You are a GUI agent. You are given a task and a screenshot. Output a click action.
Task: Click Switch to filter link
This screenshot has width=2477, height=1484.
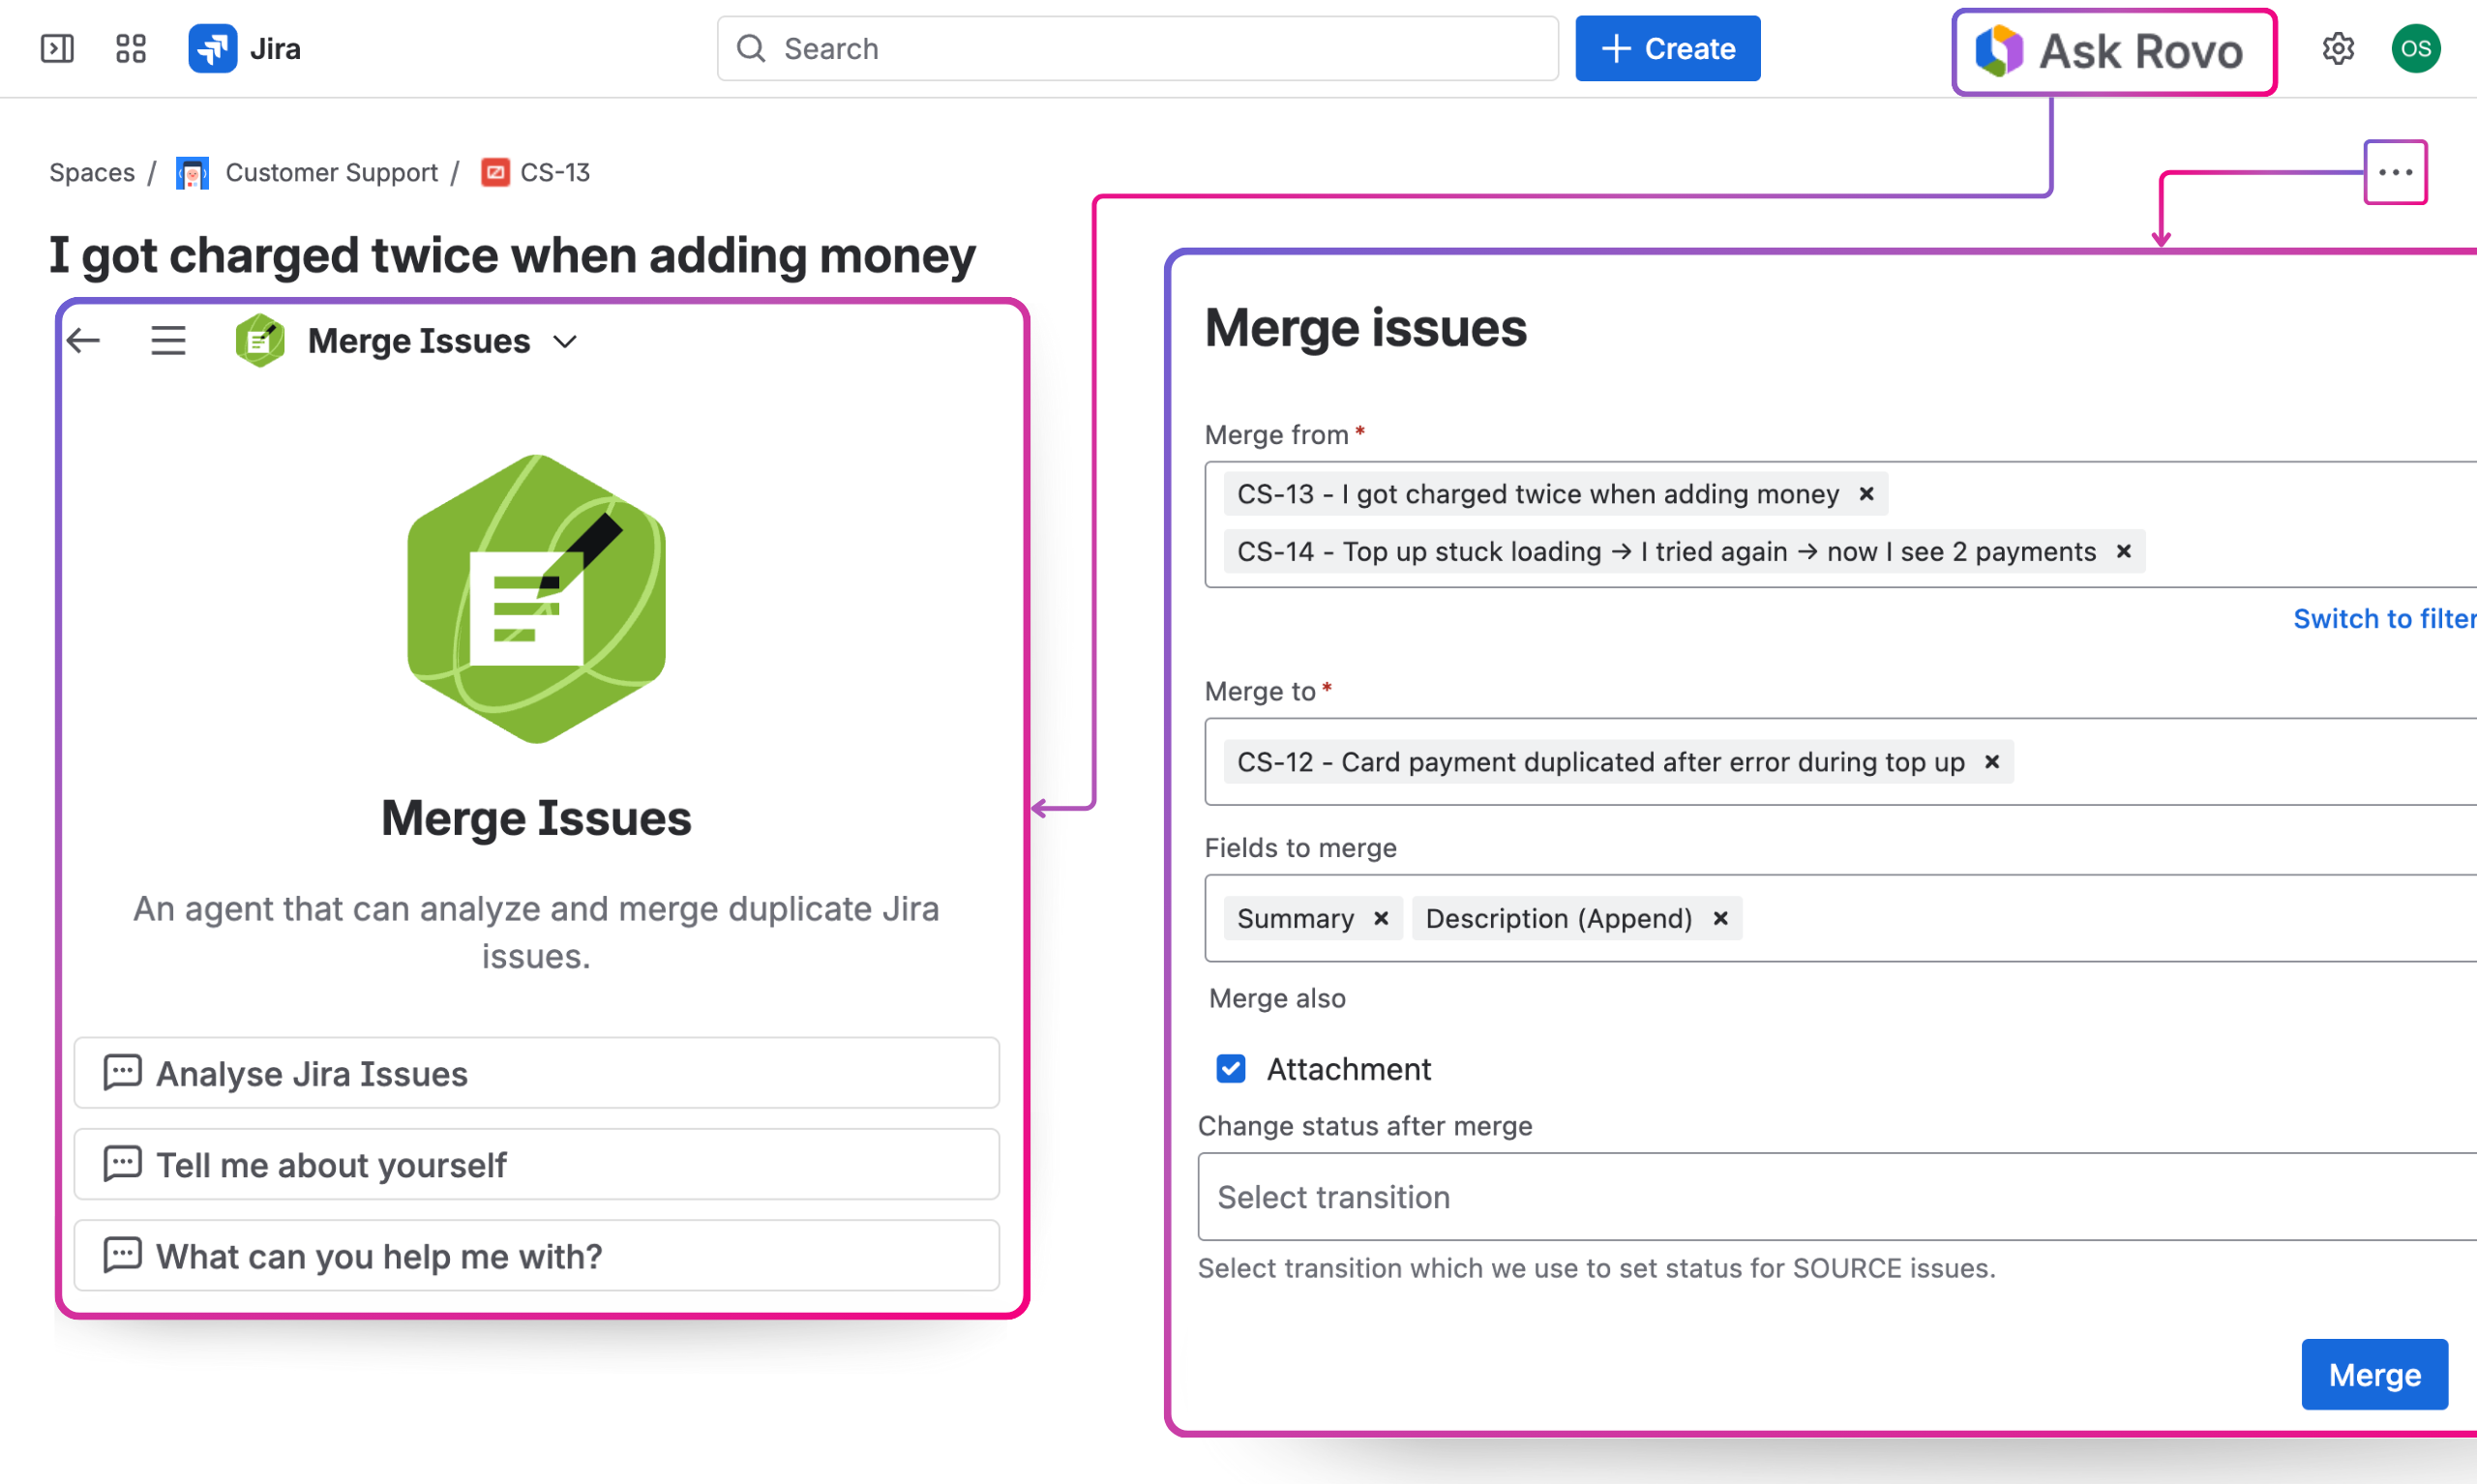tap(2383, 619)
